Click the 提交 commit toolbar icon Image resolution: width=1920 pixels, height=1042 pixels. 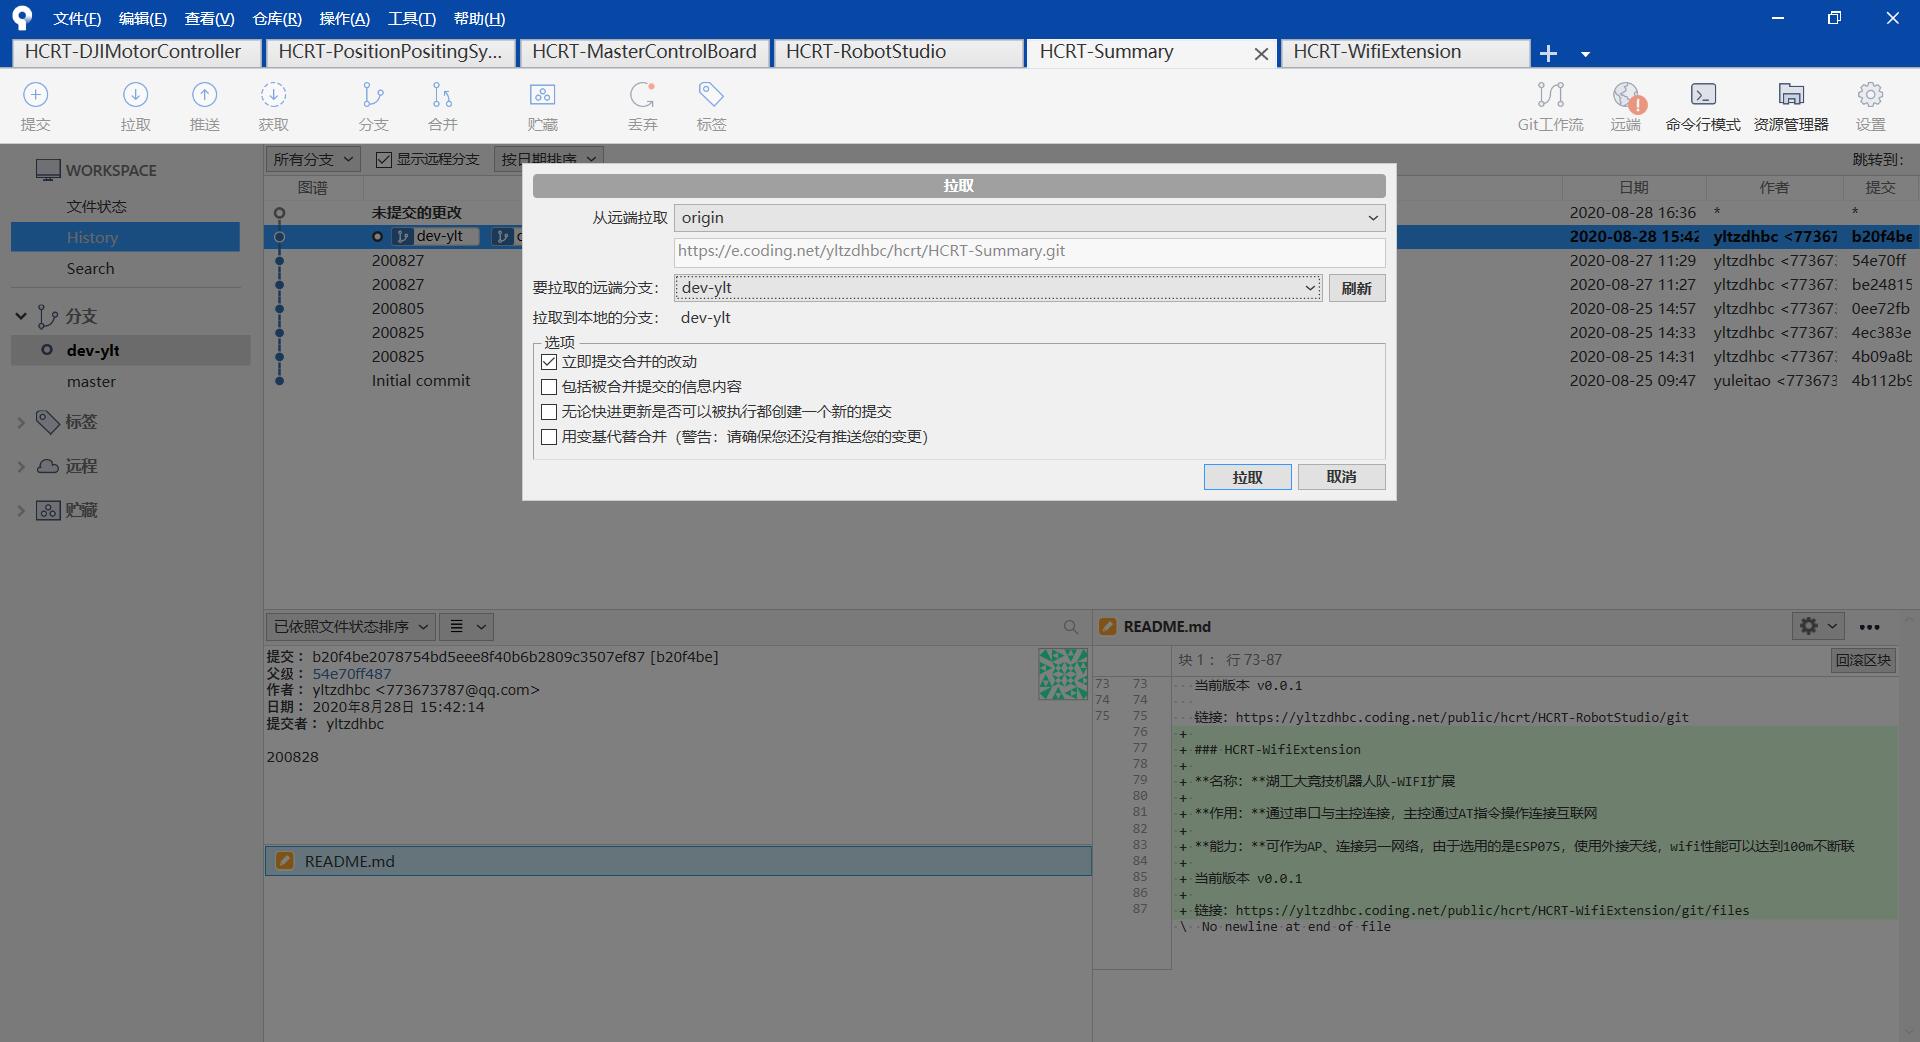point(35,95)
